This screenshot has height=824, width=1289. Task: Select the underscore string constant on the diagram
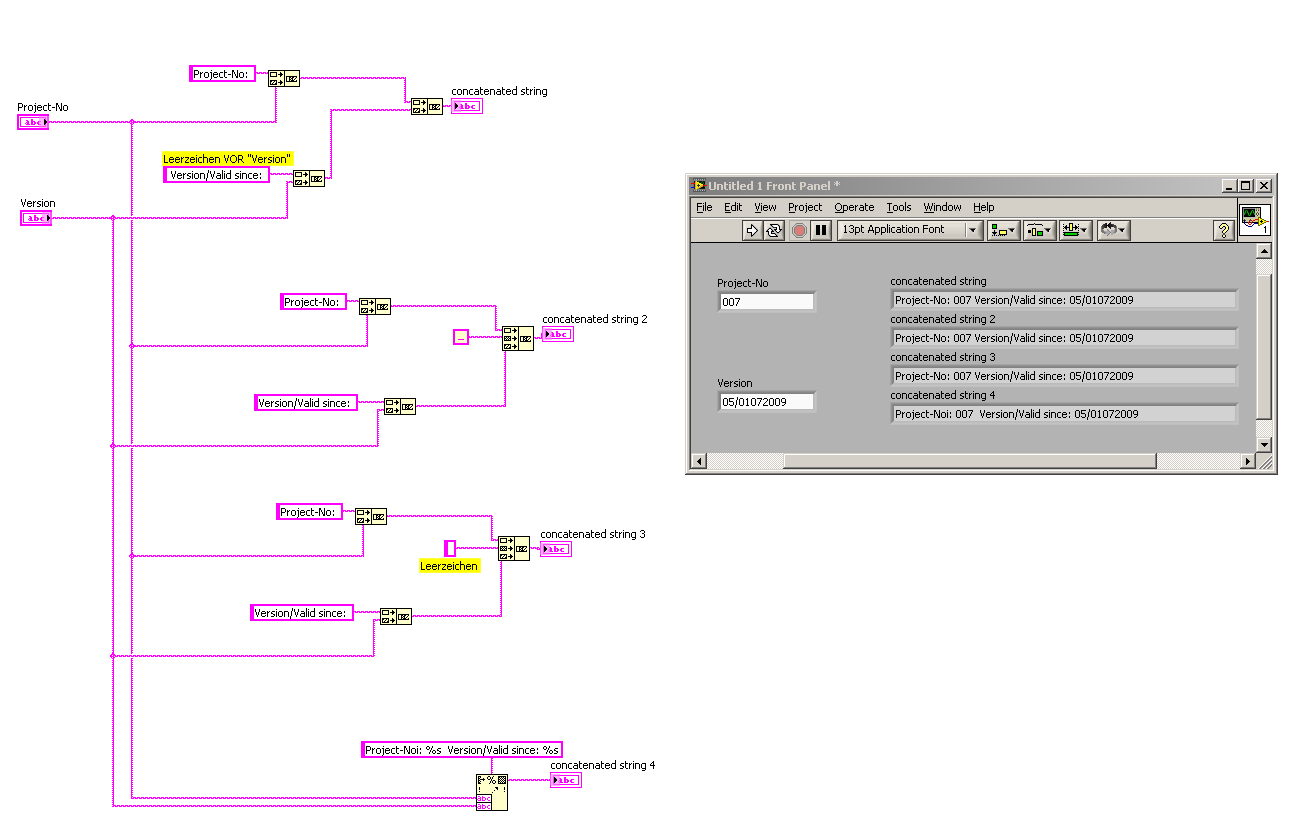click(460, 337)
